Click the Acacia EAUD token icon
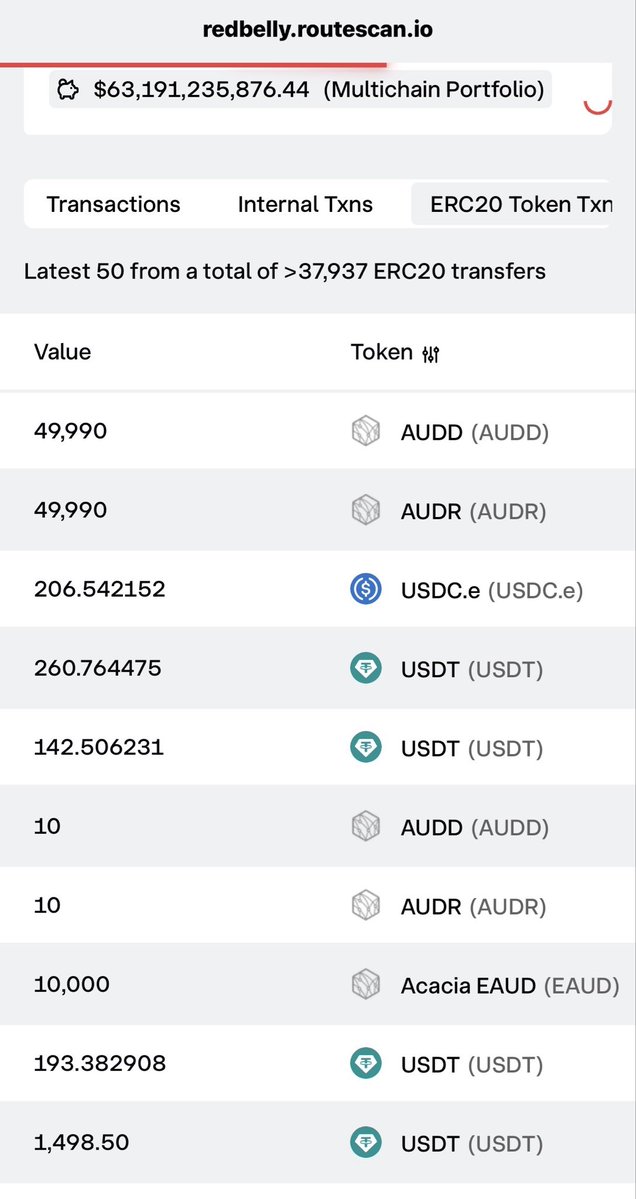The image size is (636, 1199). click(365, 985)
